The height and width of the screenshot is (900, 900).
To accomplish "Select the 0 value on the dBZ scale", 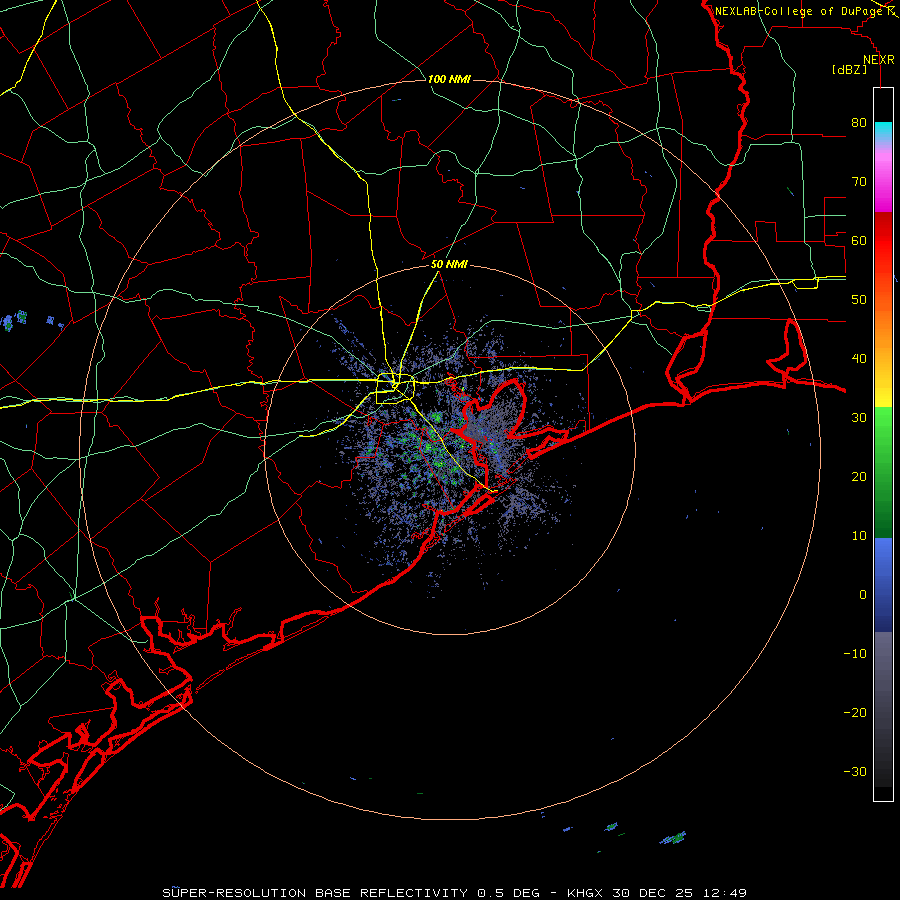I will (863, 595).
